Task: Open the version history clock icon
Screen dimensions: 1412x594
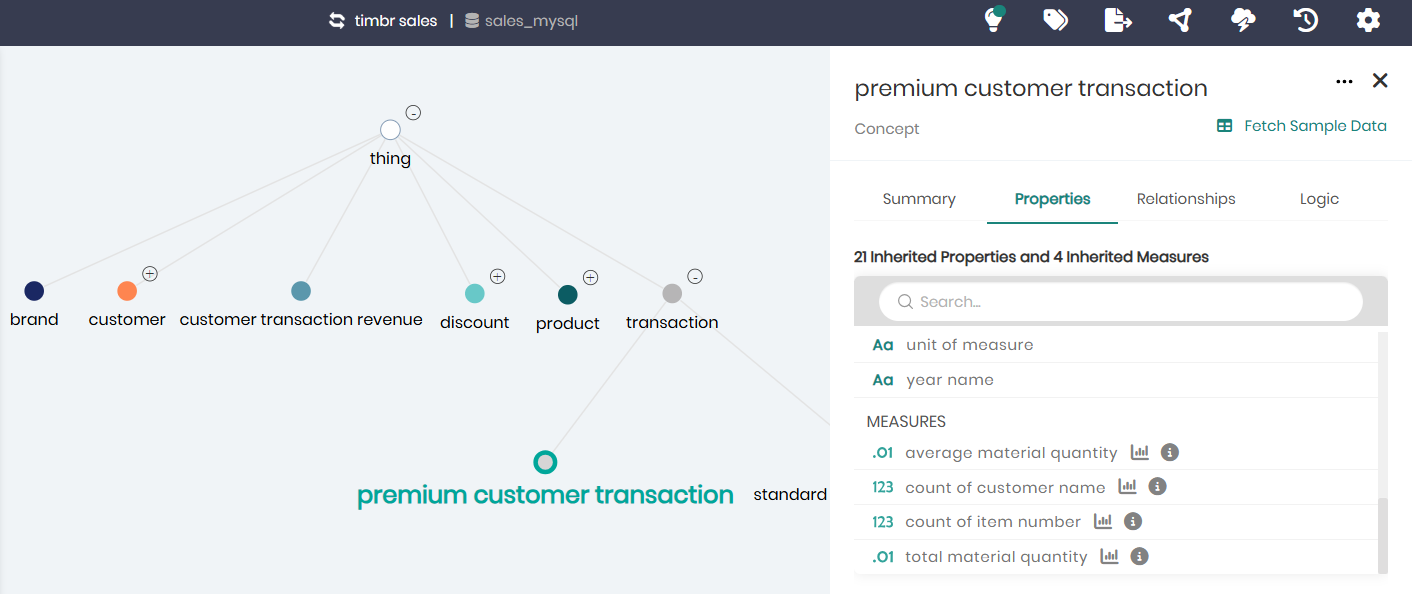Action: (x=1306, y=20)
